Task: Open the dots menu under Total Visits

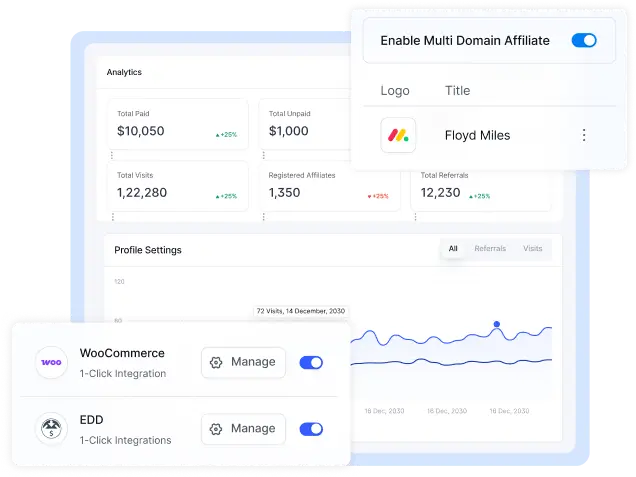Action: (x=113, y=217)
